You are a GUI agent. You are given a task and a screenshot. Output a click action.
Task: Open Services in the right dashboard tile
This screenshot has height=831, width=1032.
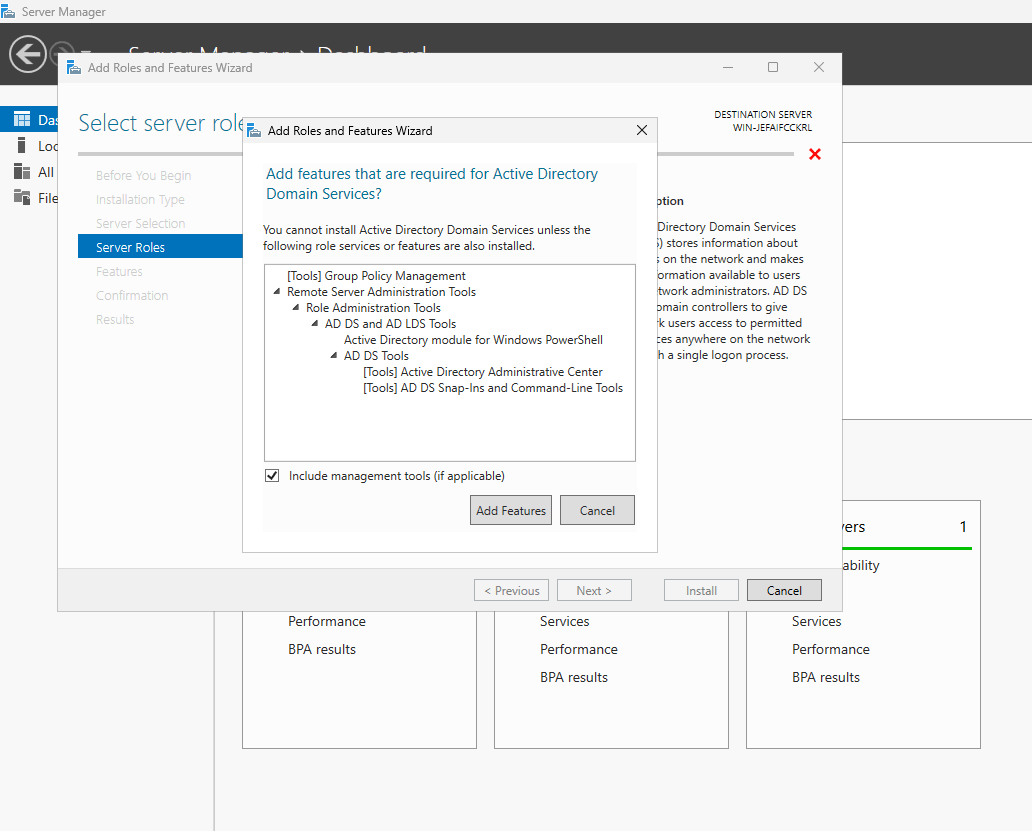(x=816, y=621)
